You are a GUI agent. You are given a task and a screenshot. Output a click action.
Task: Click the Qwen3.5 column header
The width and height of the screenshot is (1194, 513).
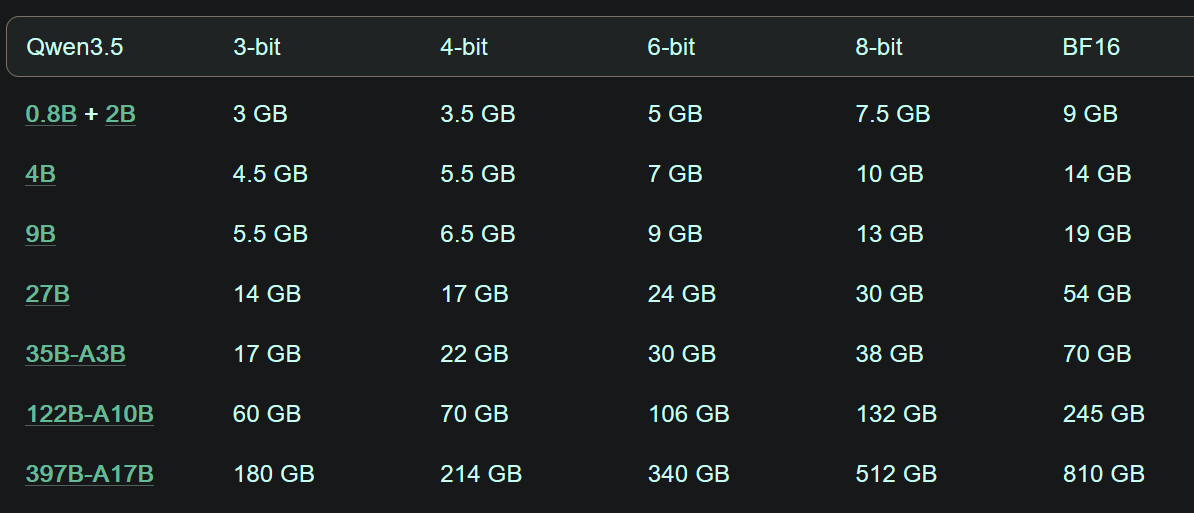pos(74,47)
